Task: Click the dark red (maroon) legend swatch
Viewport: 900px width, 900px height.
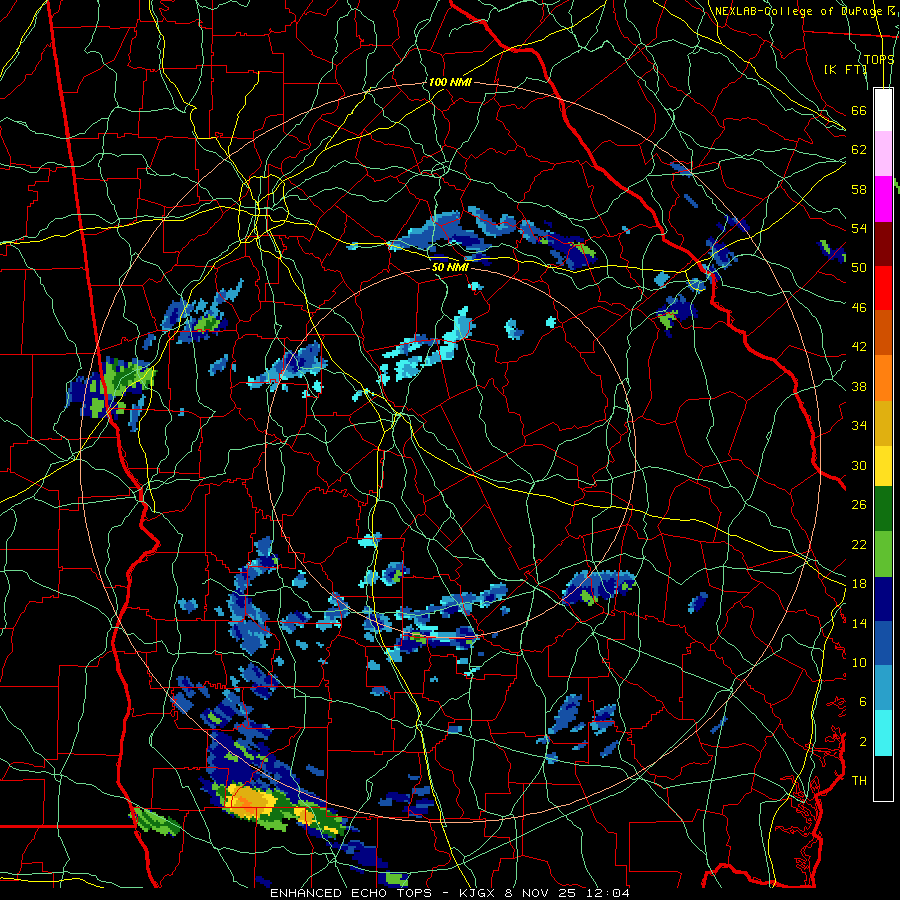Action: (883, 243)
